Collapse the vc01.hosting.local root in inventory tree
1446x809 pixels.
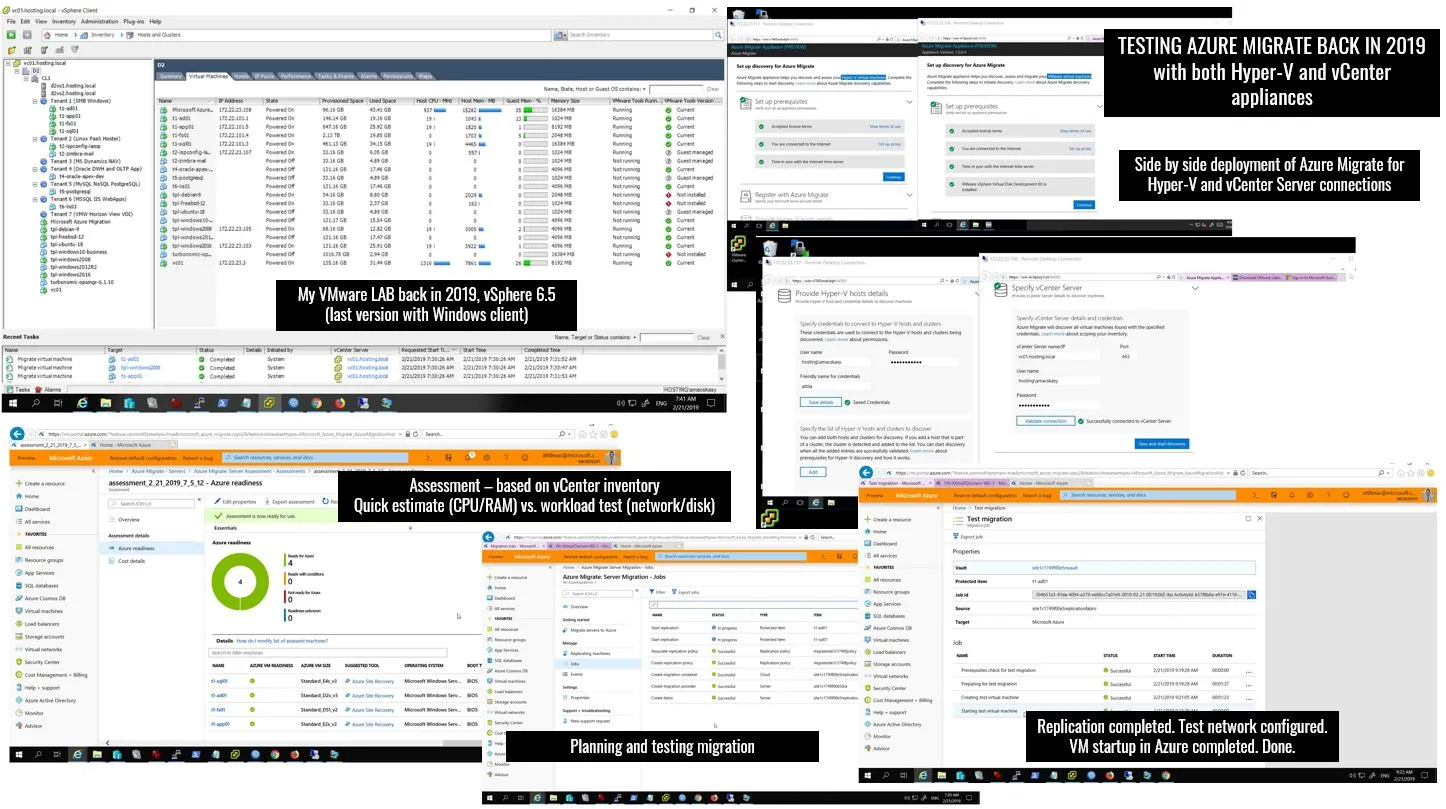6,64
